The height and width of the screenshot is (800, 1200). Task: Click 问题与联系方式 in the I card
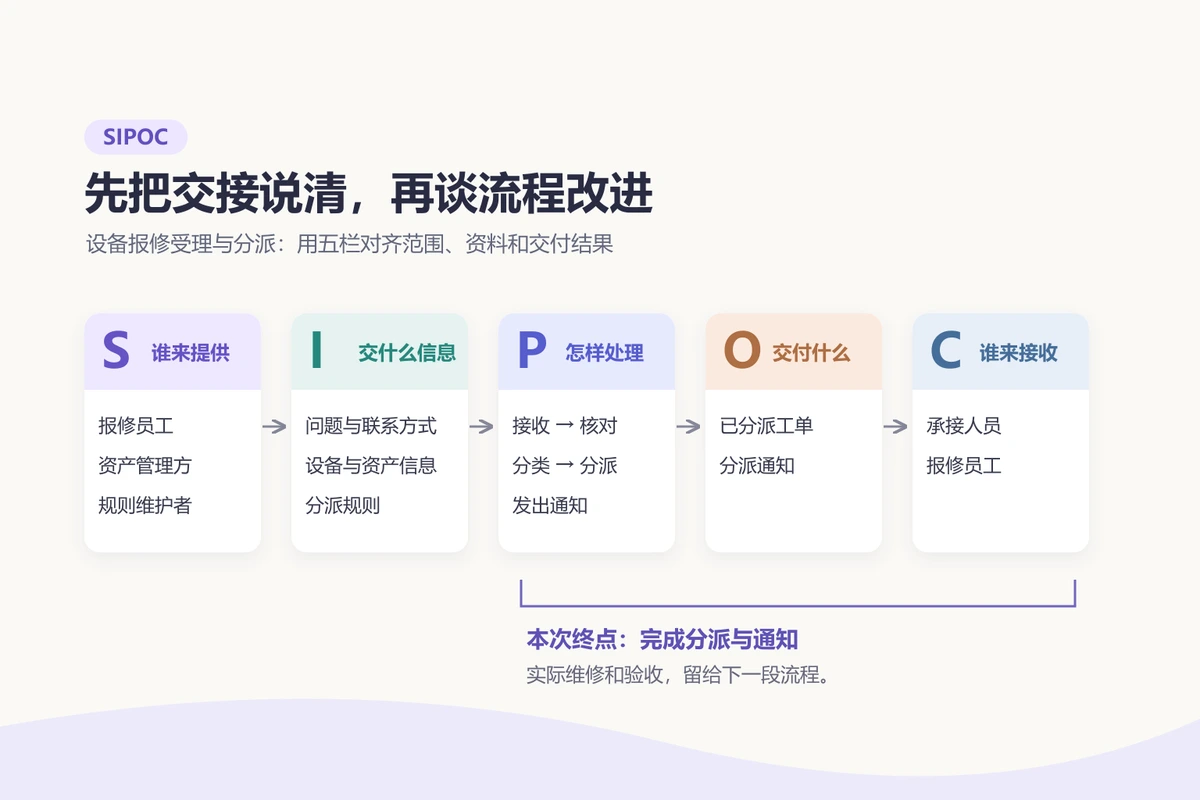(371, 426)
